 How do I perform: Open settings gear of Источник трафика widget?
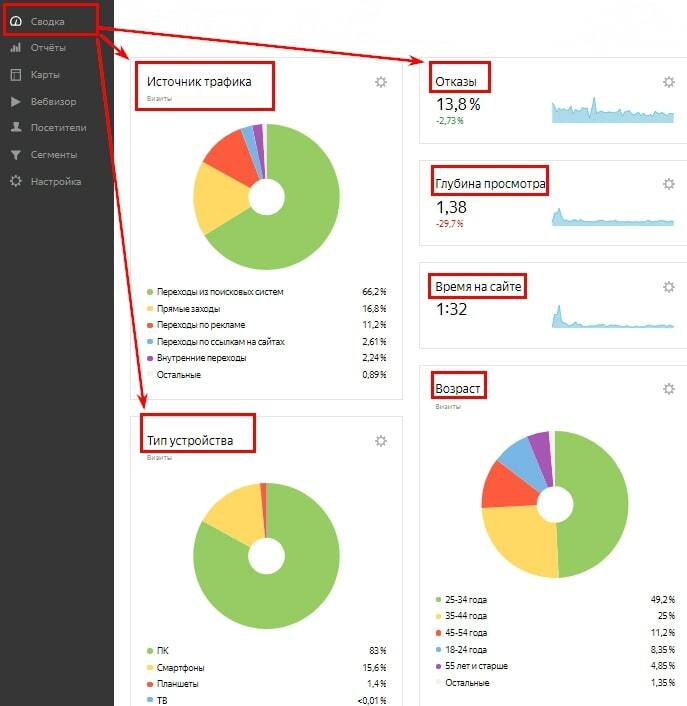[381, 82]
